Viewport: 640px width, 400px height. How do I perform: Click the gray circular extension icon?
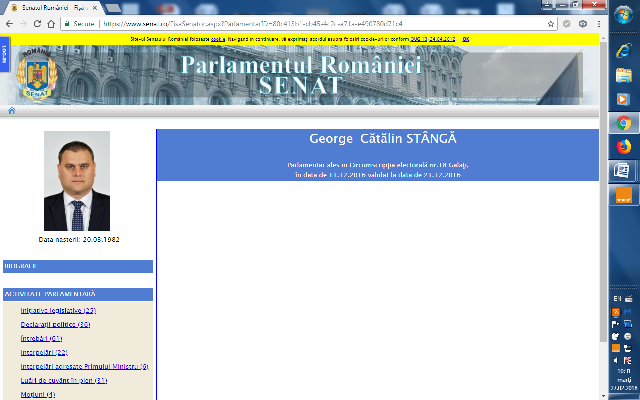567,24
